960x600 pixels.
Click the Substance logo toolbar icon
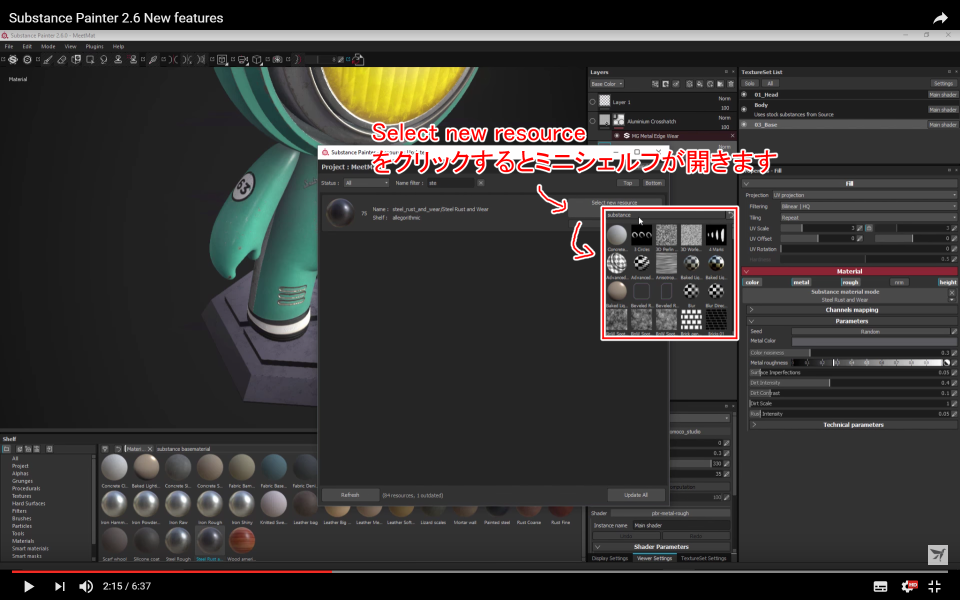tap(13, 59)
